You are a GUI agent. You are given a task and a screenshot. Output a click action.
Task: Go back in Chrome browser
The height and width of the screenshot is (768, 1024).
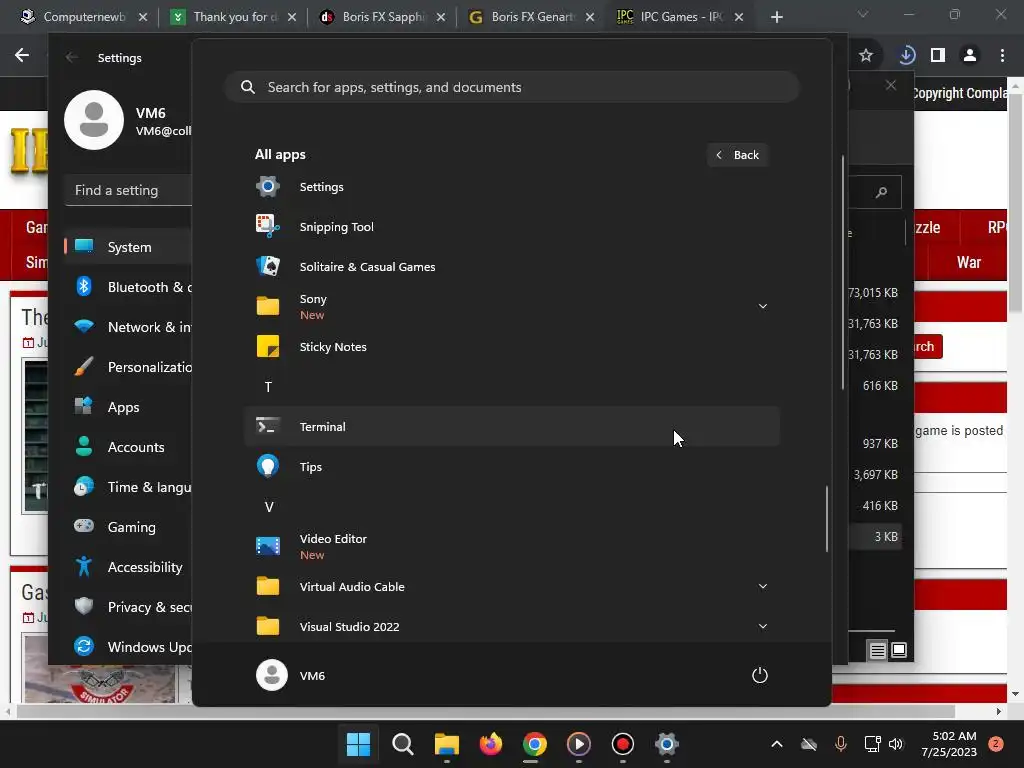click(x=22, y=56)
